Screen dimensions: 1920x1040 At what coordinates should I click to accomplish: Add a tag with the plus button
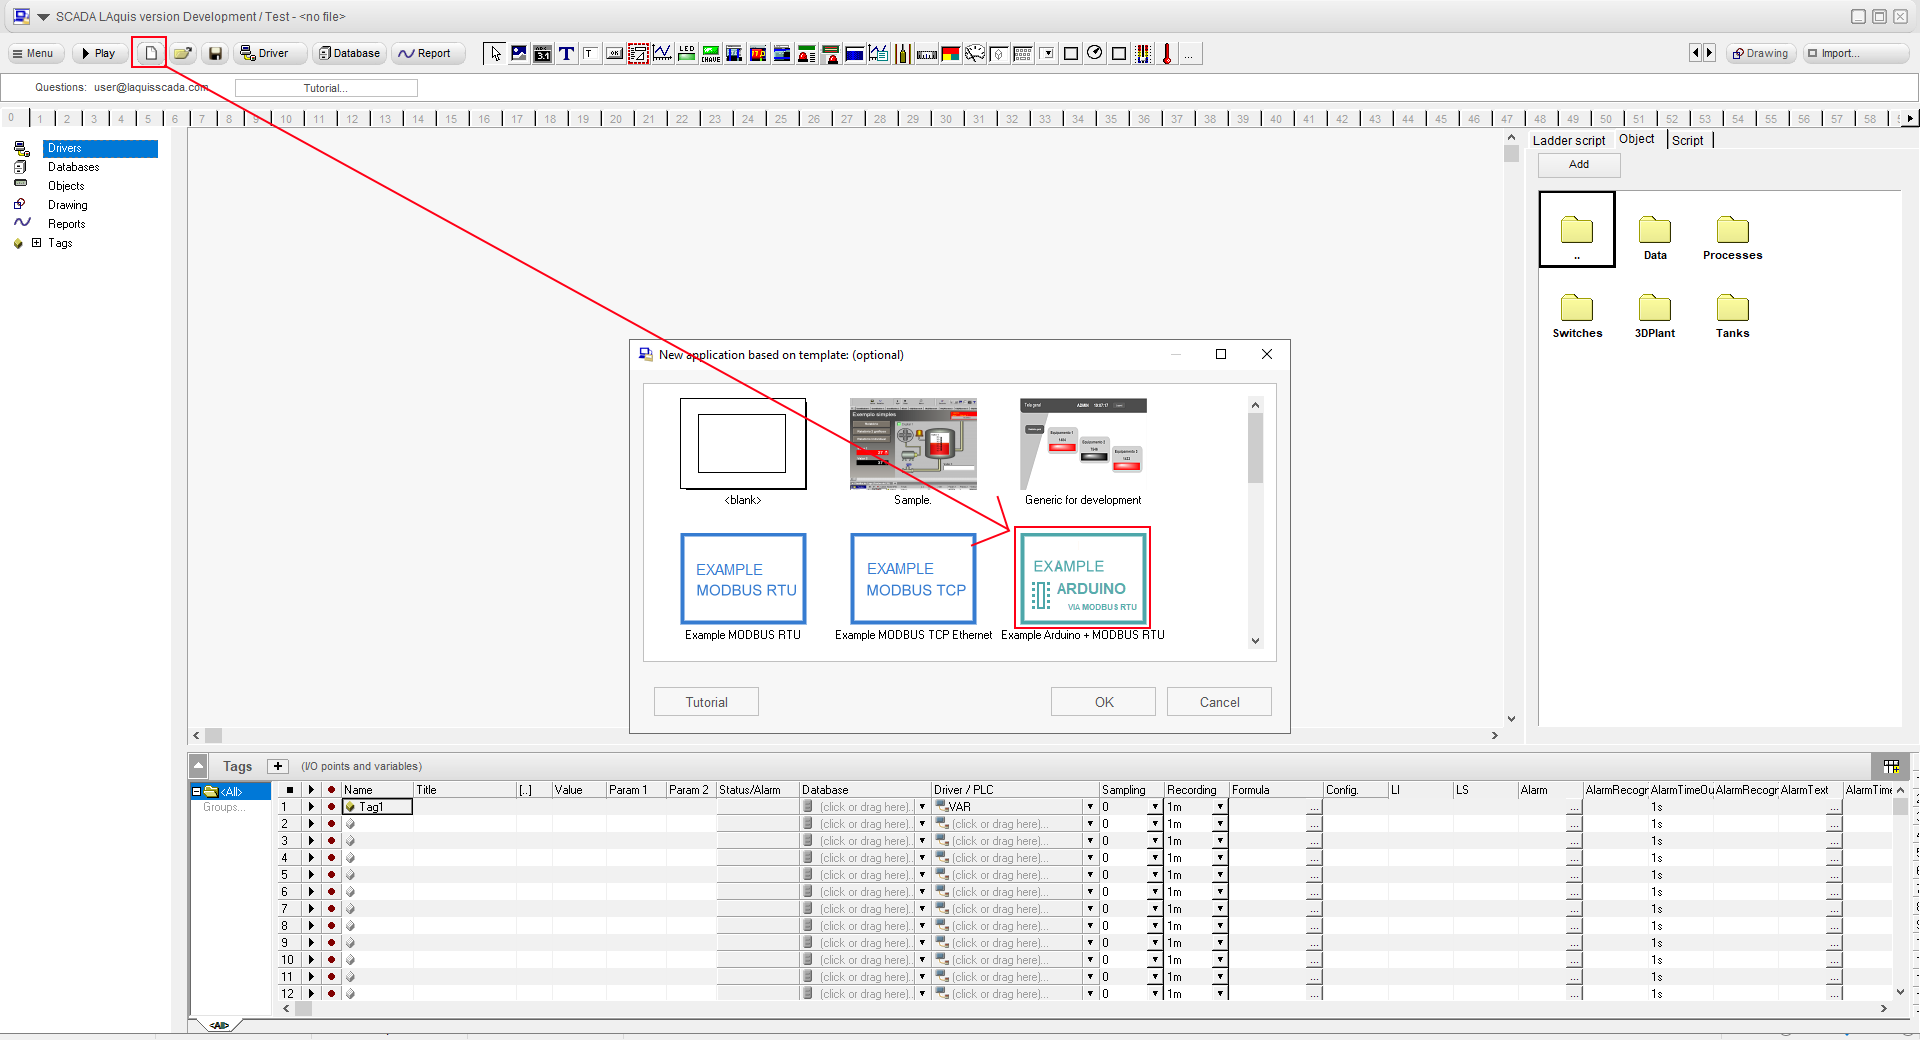[278, 766]
